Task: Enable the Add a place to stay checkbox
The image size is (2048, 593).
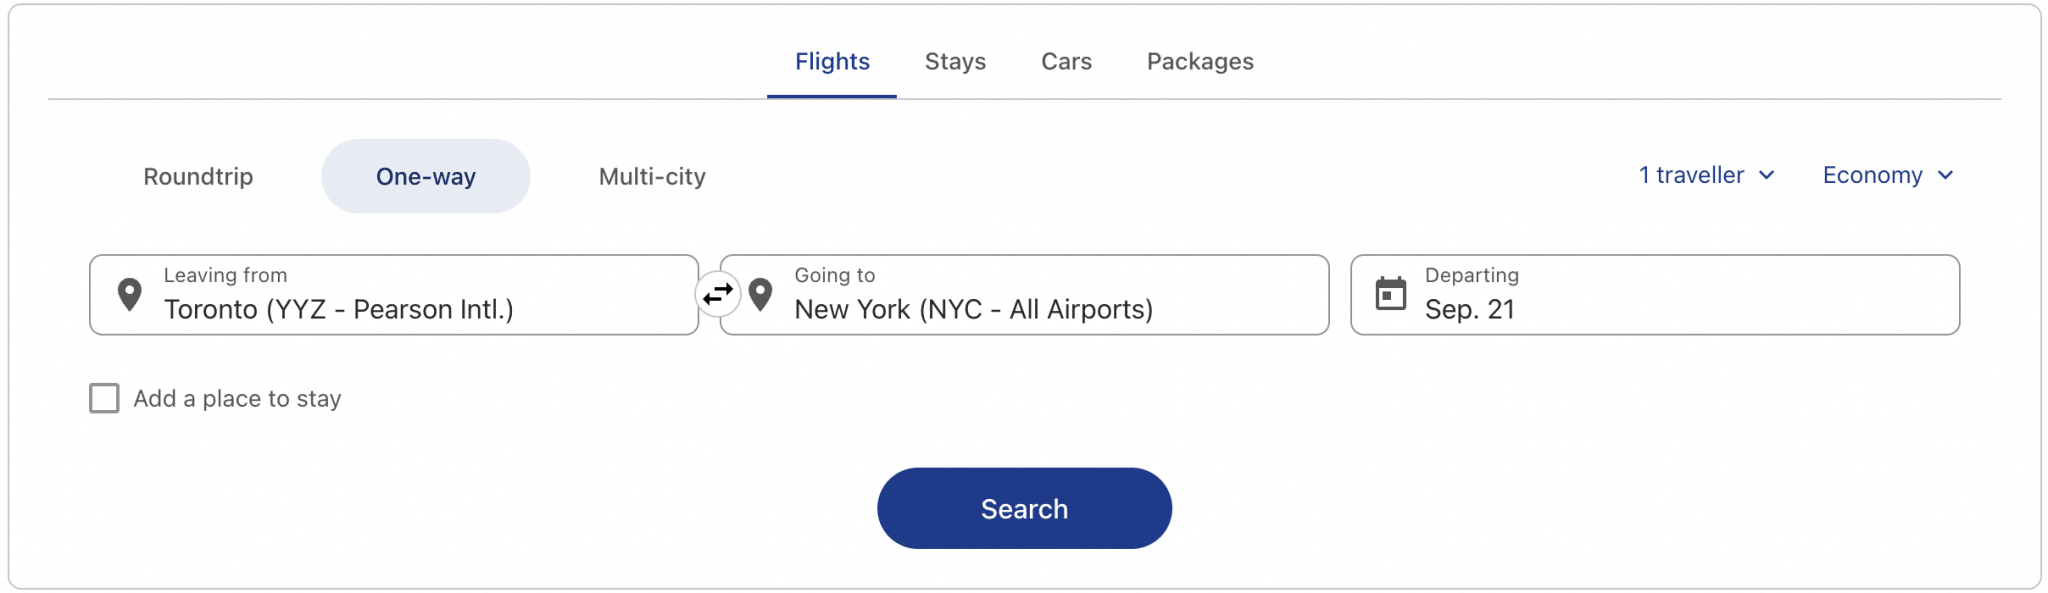Action: point(103,398)
